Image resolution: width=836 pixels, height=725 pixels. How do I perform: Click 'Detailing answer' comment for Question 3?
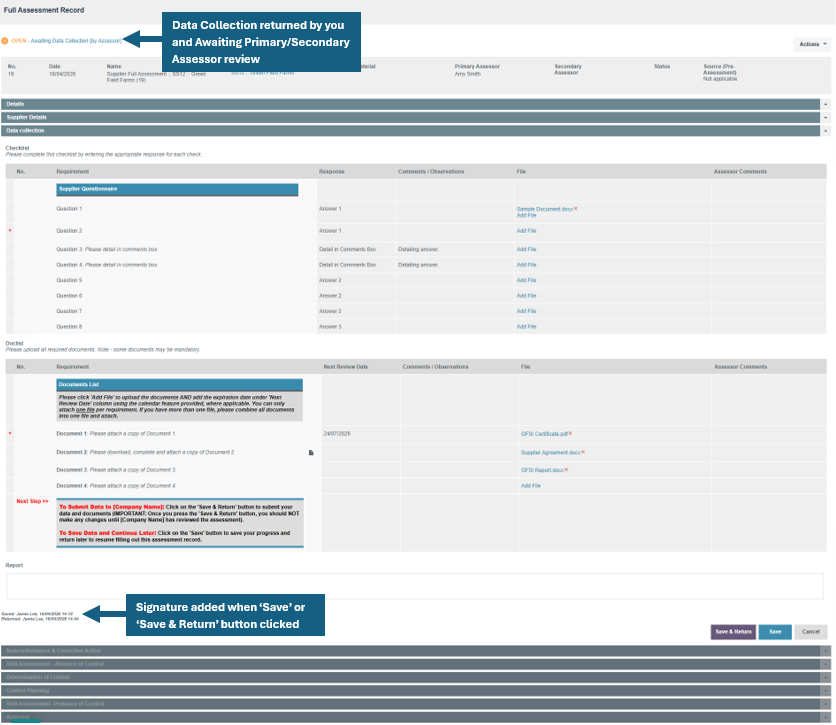[x=418, y=249]
